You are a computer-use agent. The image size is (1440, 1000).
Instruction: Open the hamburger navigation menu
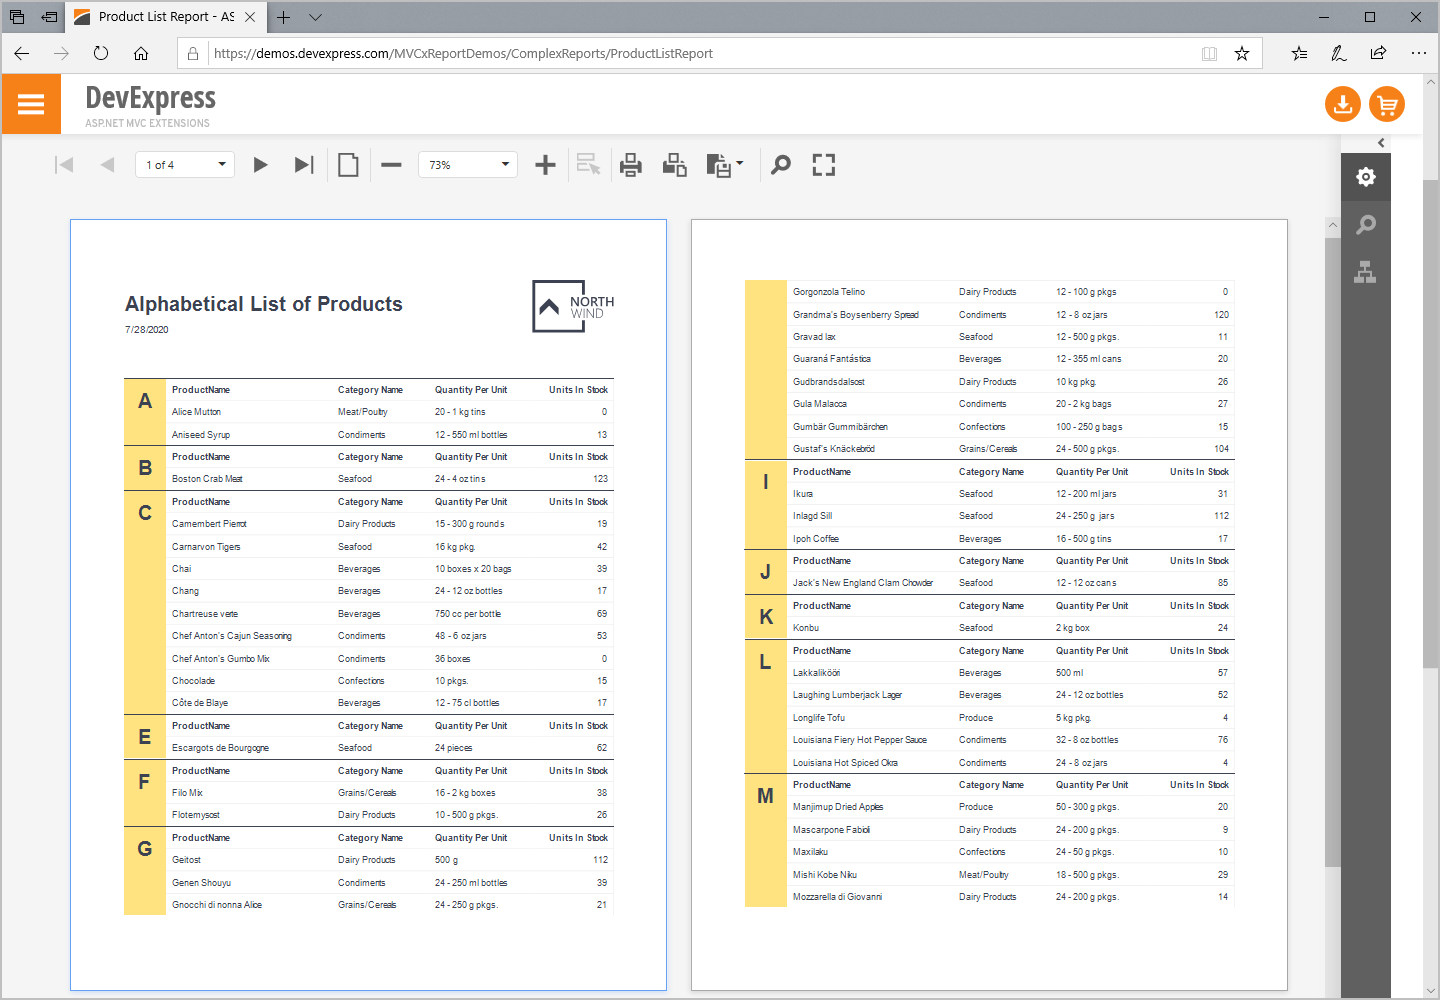pyautogui.click(x=31, y=103)
